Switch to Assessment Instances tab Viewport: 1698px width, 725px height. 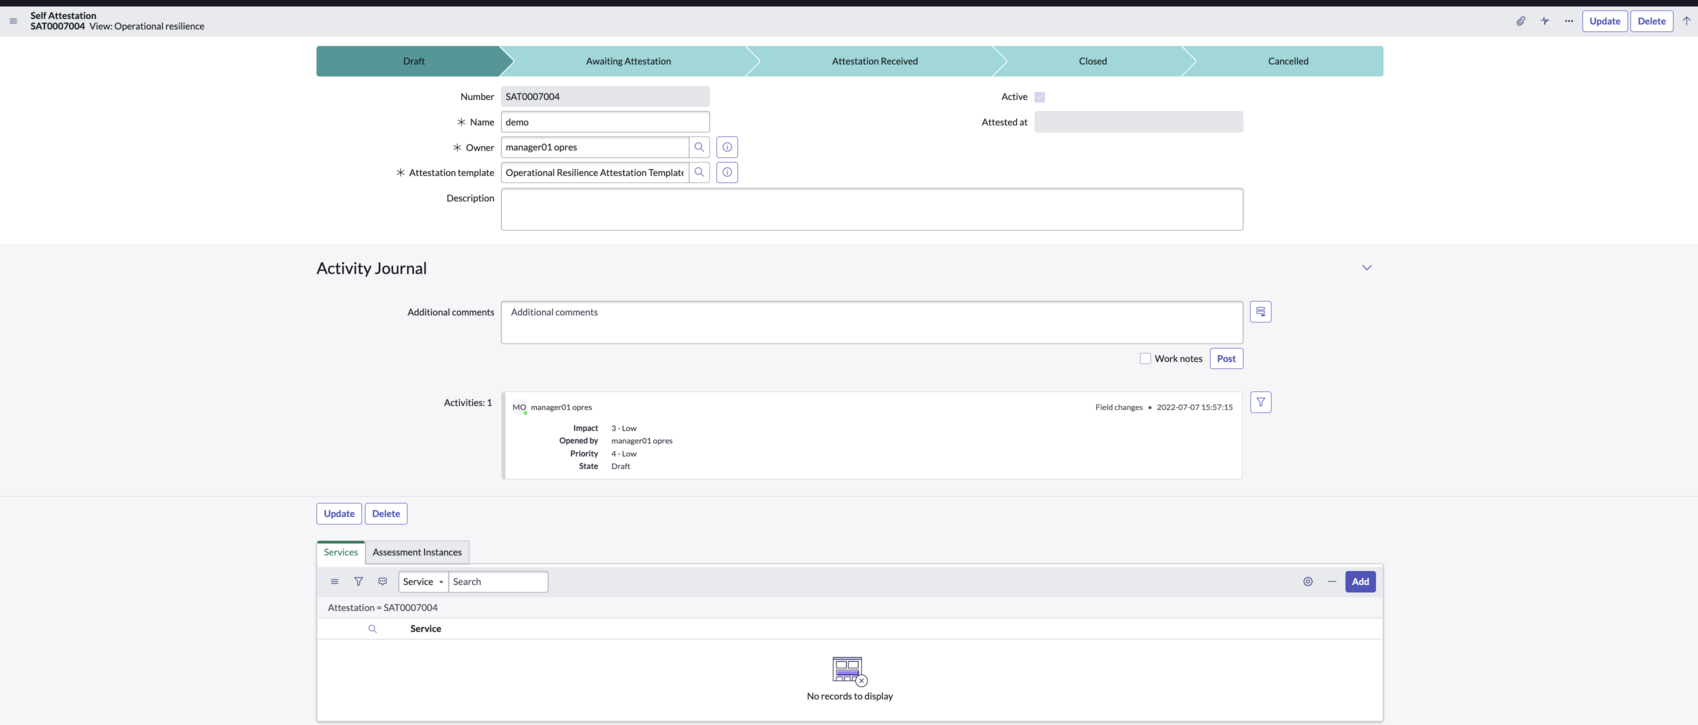417,552
